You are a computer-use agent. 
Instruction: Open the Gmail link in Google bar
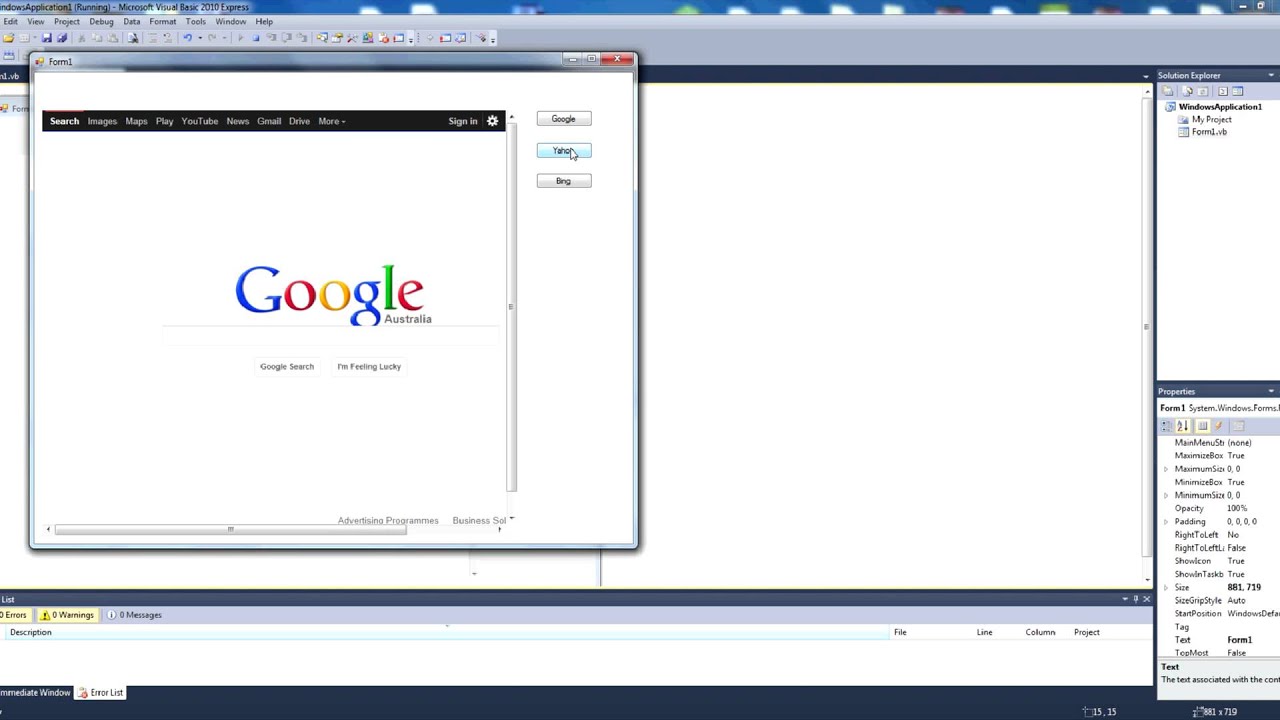269,121
